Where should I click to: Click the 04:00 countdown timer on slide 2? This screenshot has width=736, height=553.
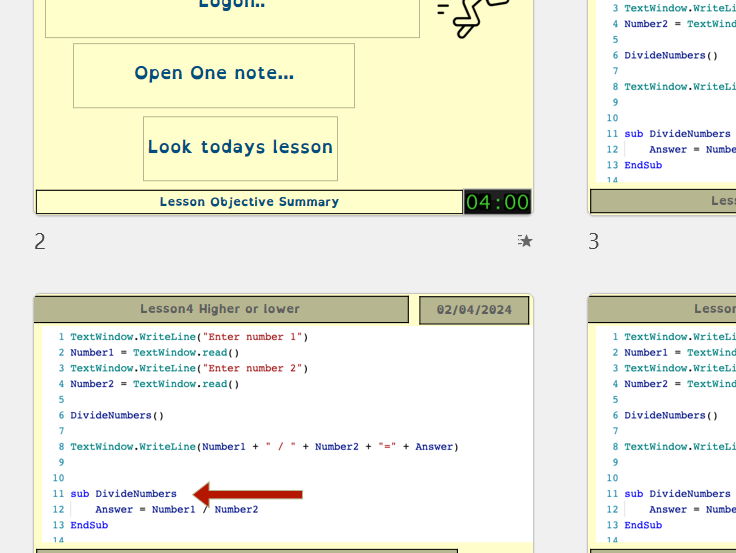[498, 202]
